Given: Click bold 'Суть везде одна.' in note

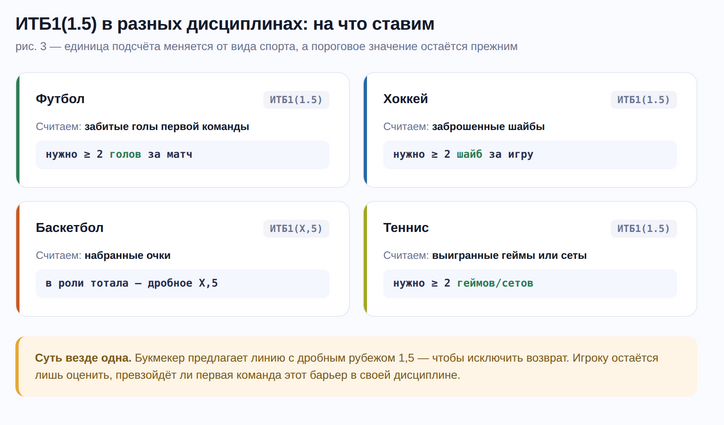Looking at the screenshot, I should [x=83, y=357].
